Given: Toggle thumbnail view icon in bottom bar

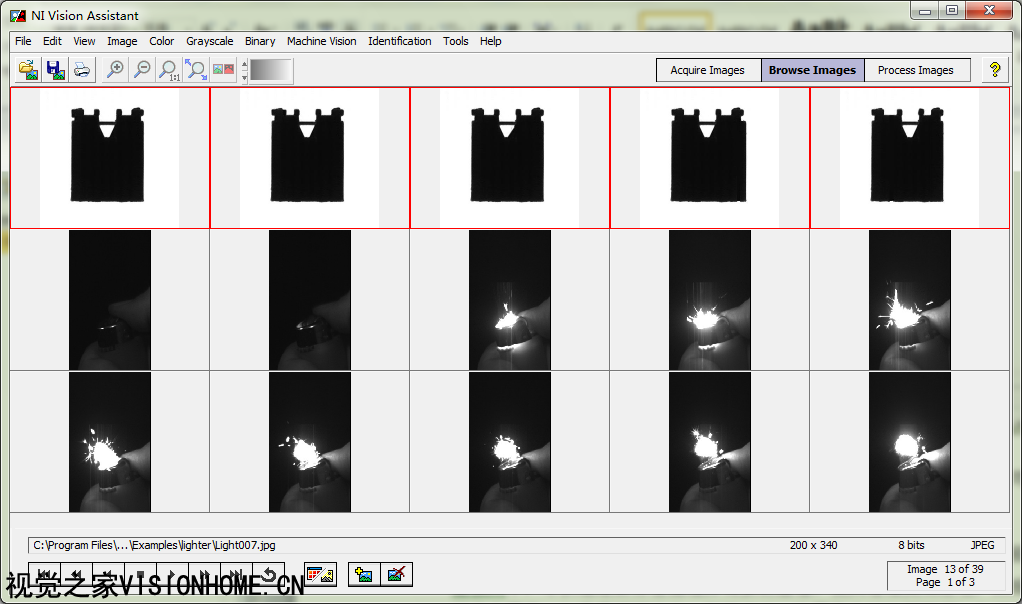Looking at the screenshot, I should click(x=320, y=574).
